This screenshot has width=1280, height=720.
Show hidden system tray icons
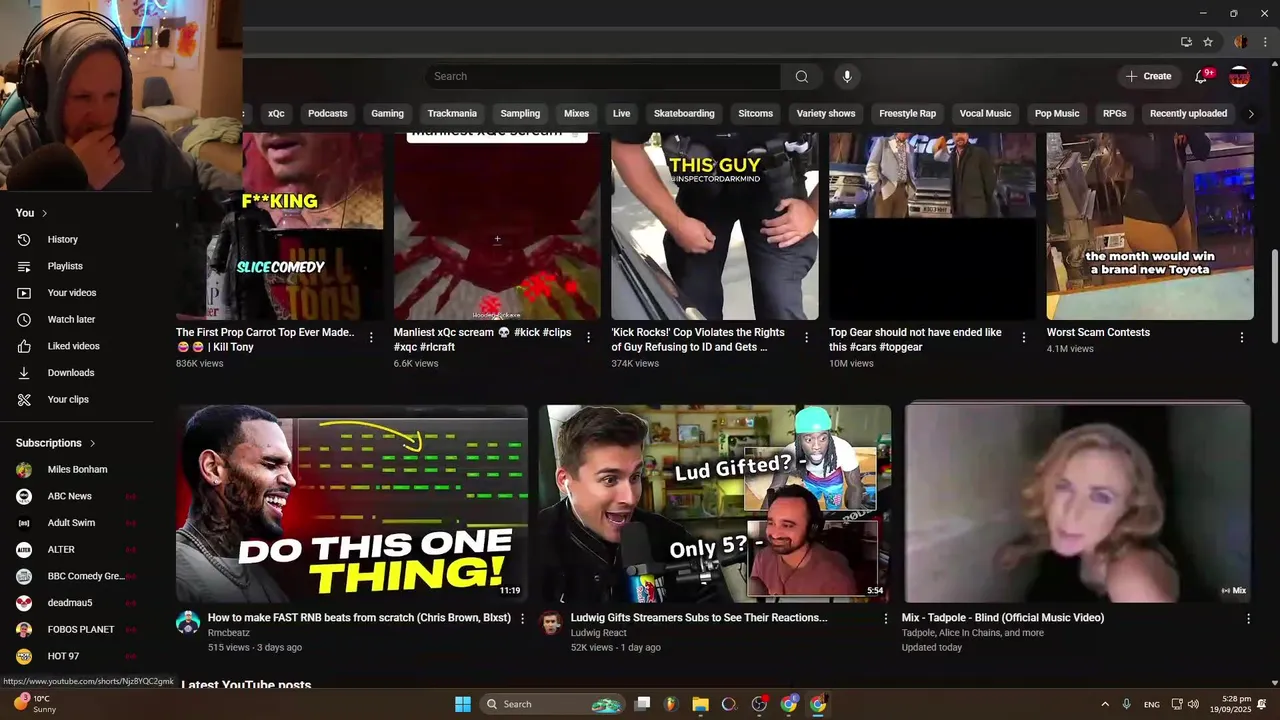point(1104,704)
